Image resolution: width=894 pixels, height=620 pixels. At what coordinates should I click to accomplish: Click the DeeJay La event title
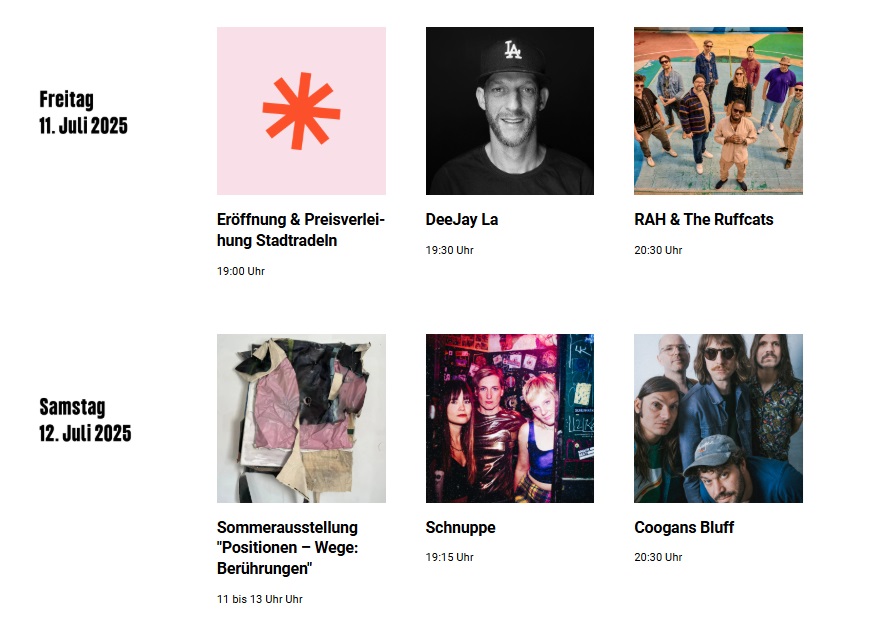coord(462,220)
